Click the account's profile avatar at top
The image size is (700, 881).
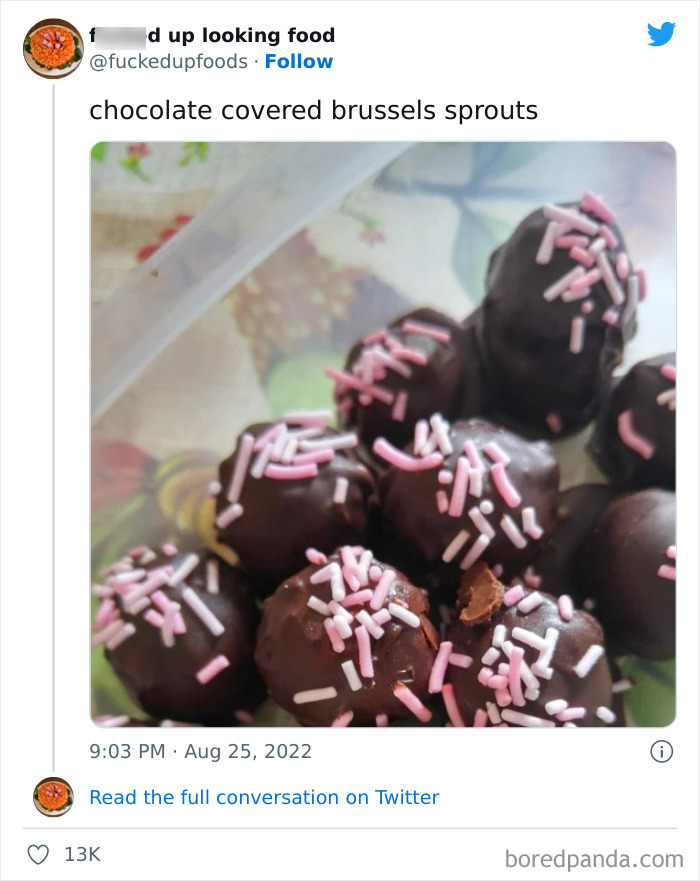click(52, 48)
